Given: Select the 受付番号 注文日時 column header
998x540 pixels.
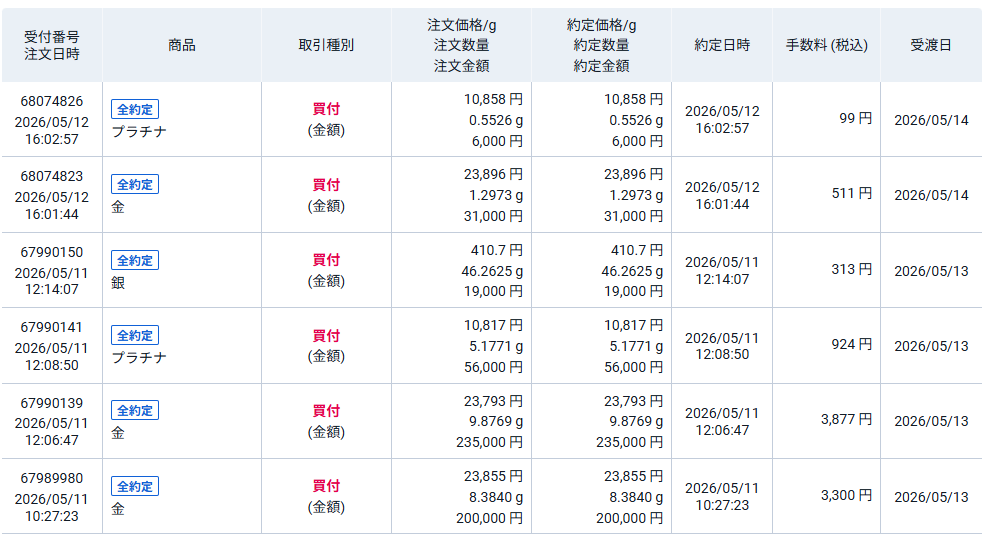Looking at the screenshot, I should pyautogui.click(x=52, y=45).
